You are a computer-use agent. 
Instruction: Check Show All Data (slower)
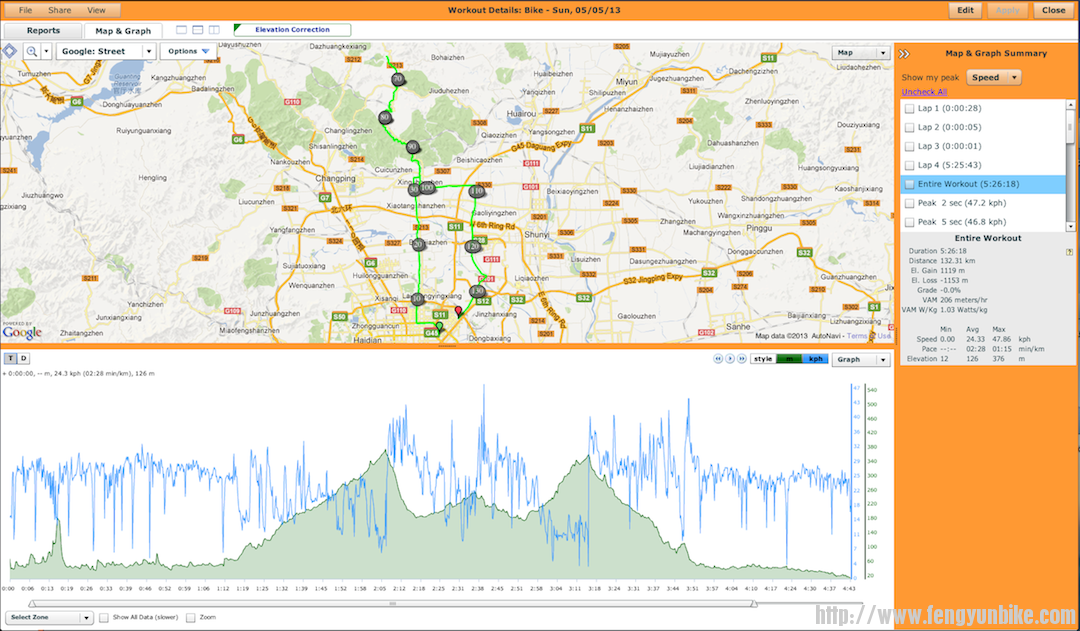coord(103,617)
